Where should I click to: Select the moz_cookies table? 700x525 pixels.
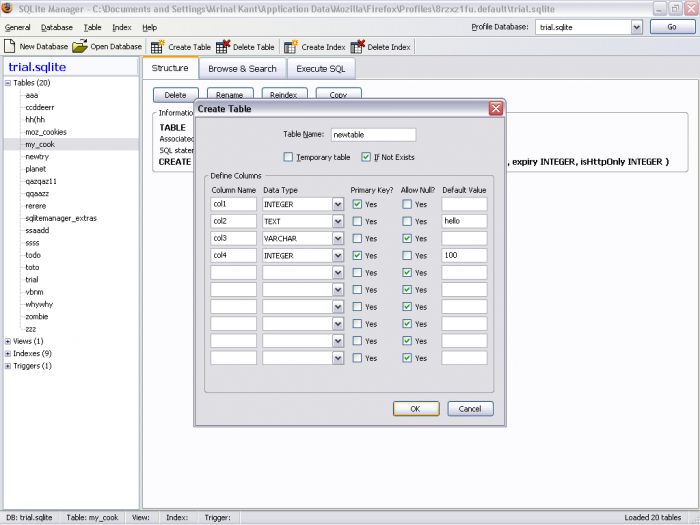click(x=46, y=132)
